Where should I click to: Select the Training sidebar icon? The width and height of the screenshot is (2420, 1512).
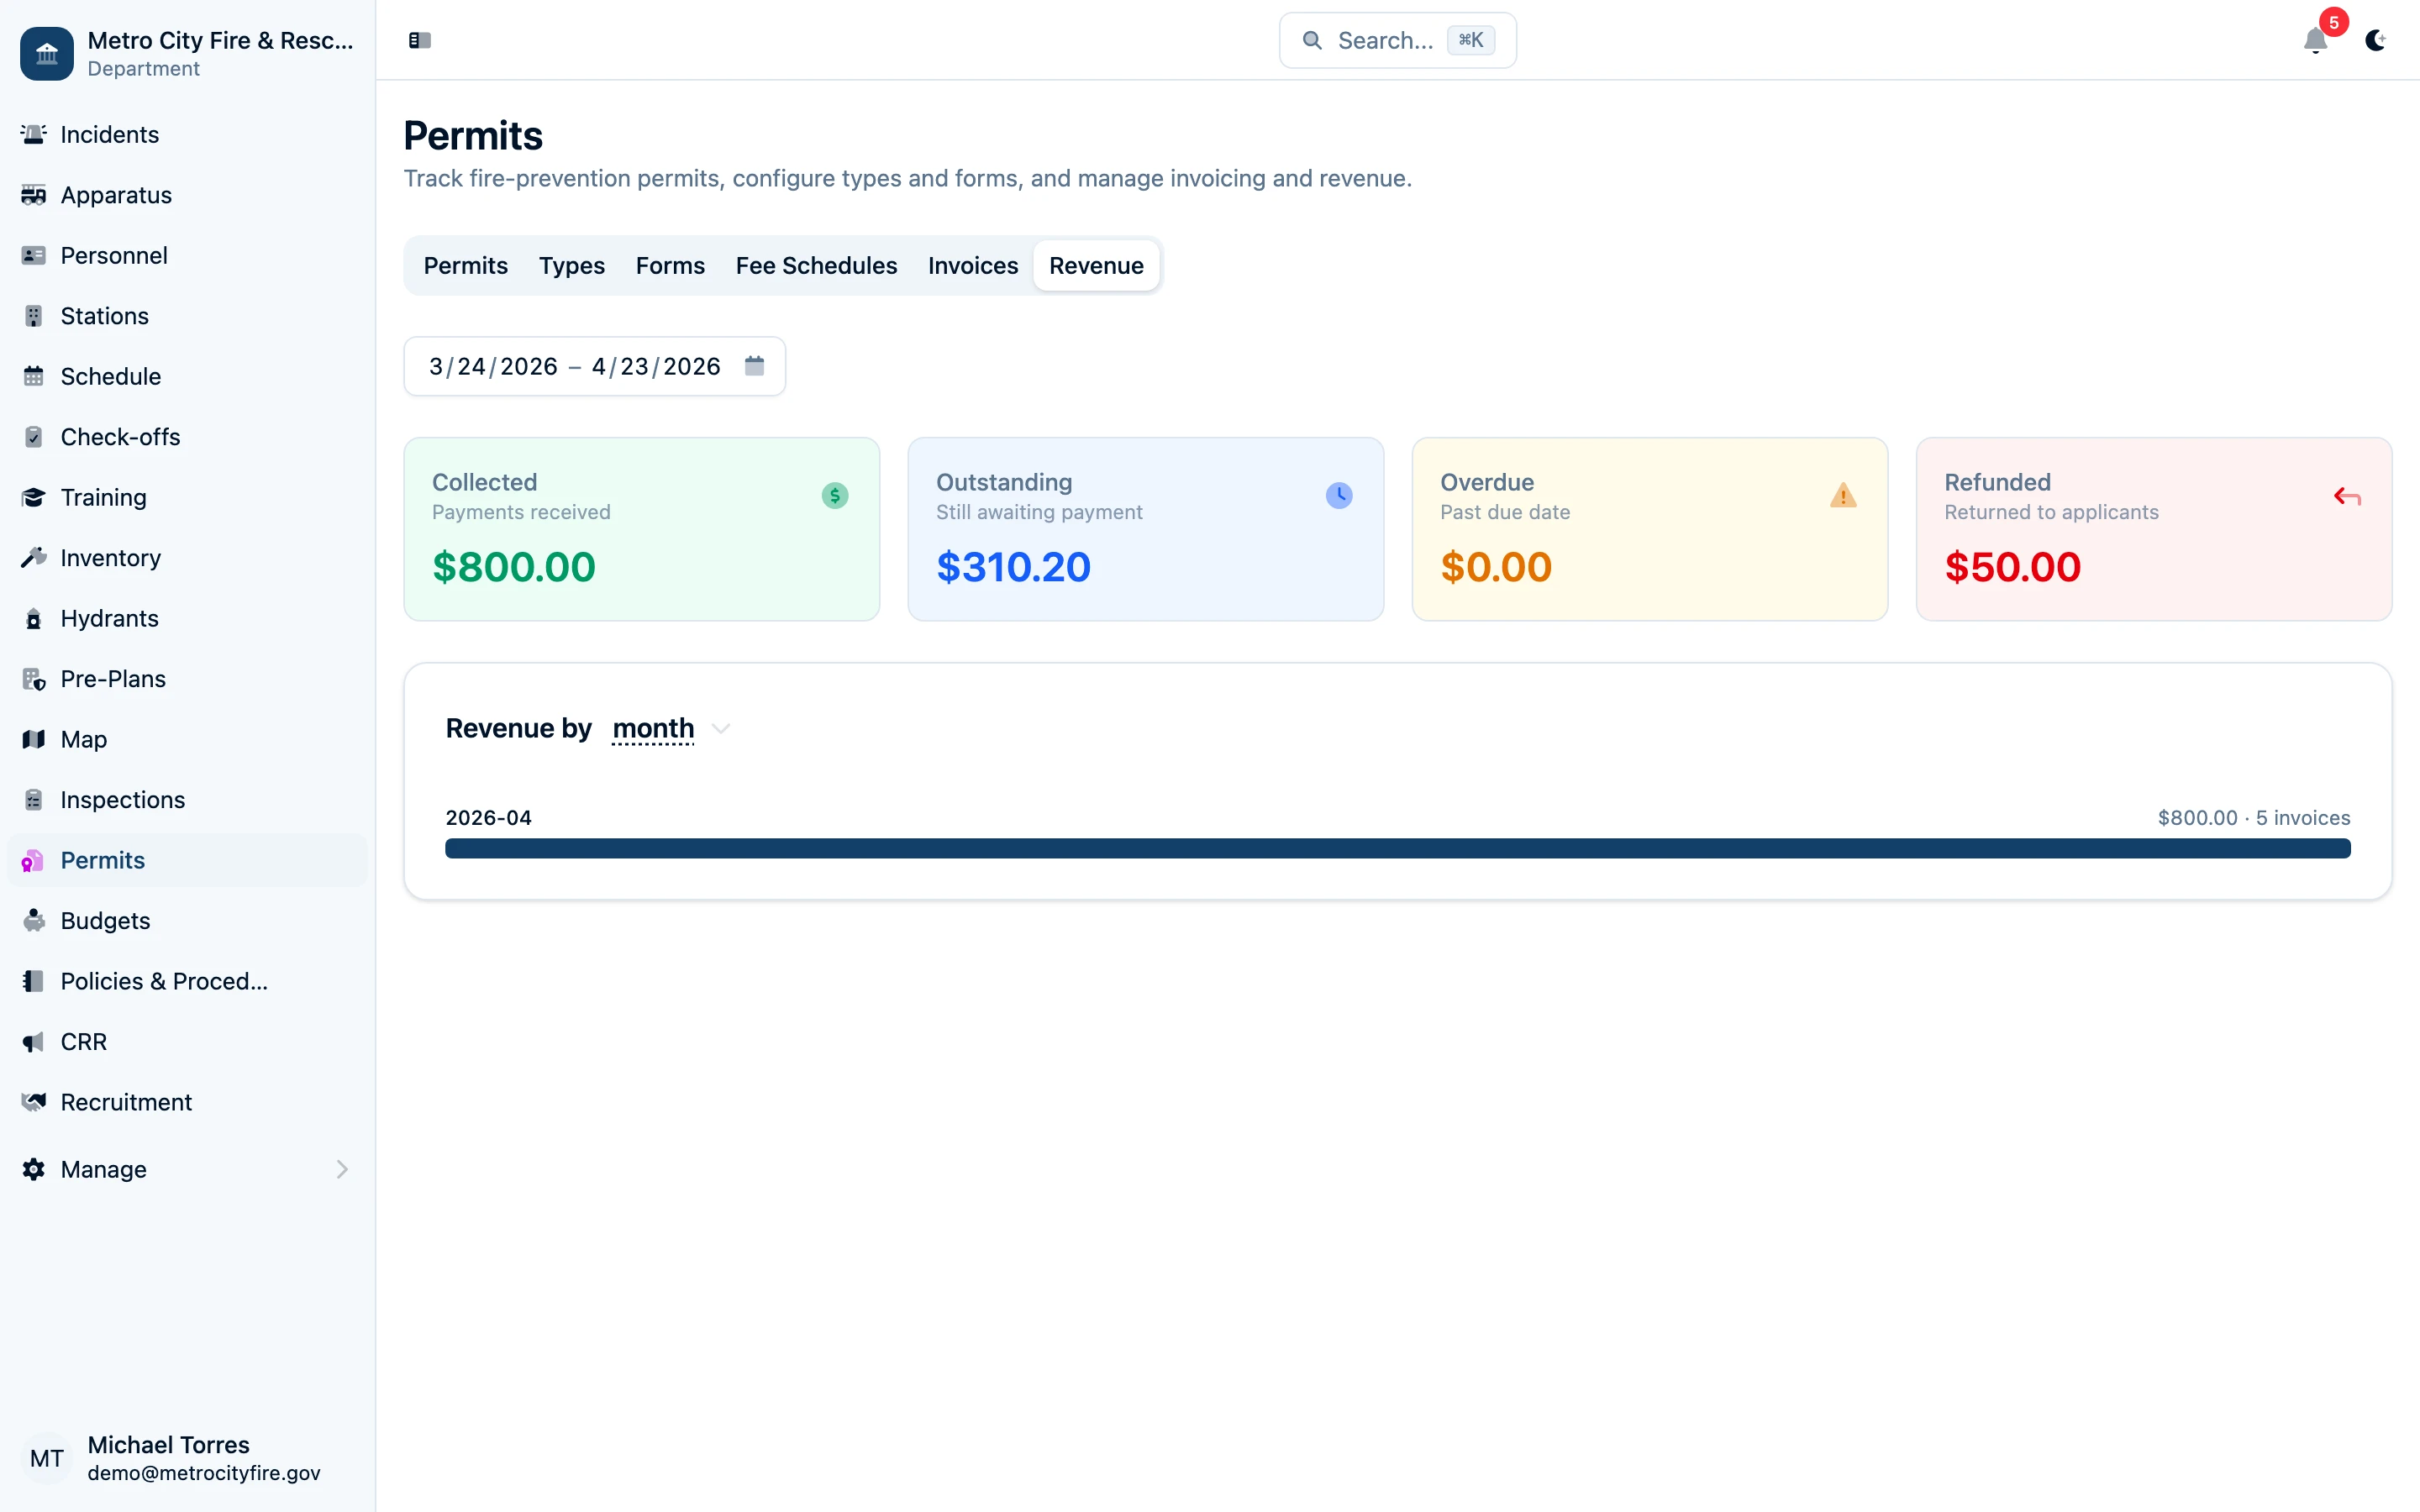(x=33, y=497)
